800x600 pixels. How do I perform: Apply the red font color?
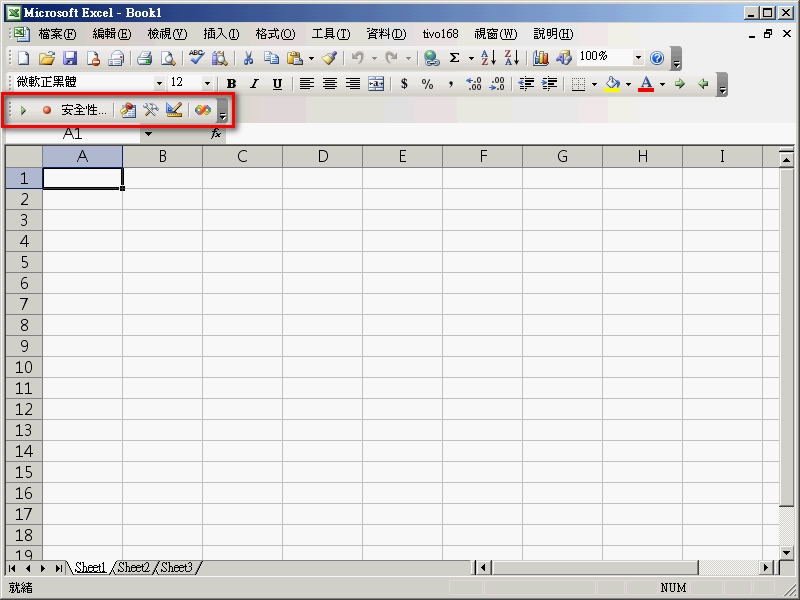tap(646, 84)
